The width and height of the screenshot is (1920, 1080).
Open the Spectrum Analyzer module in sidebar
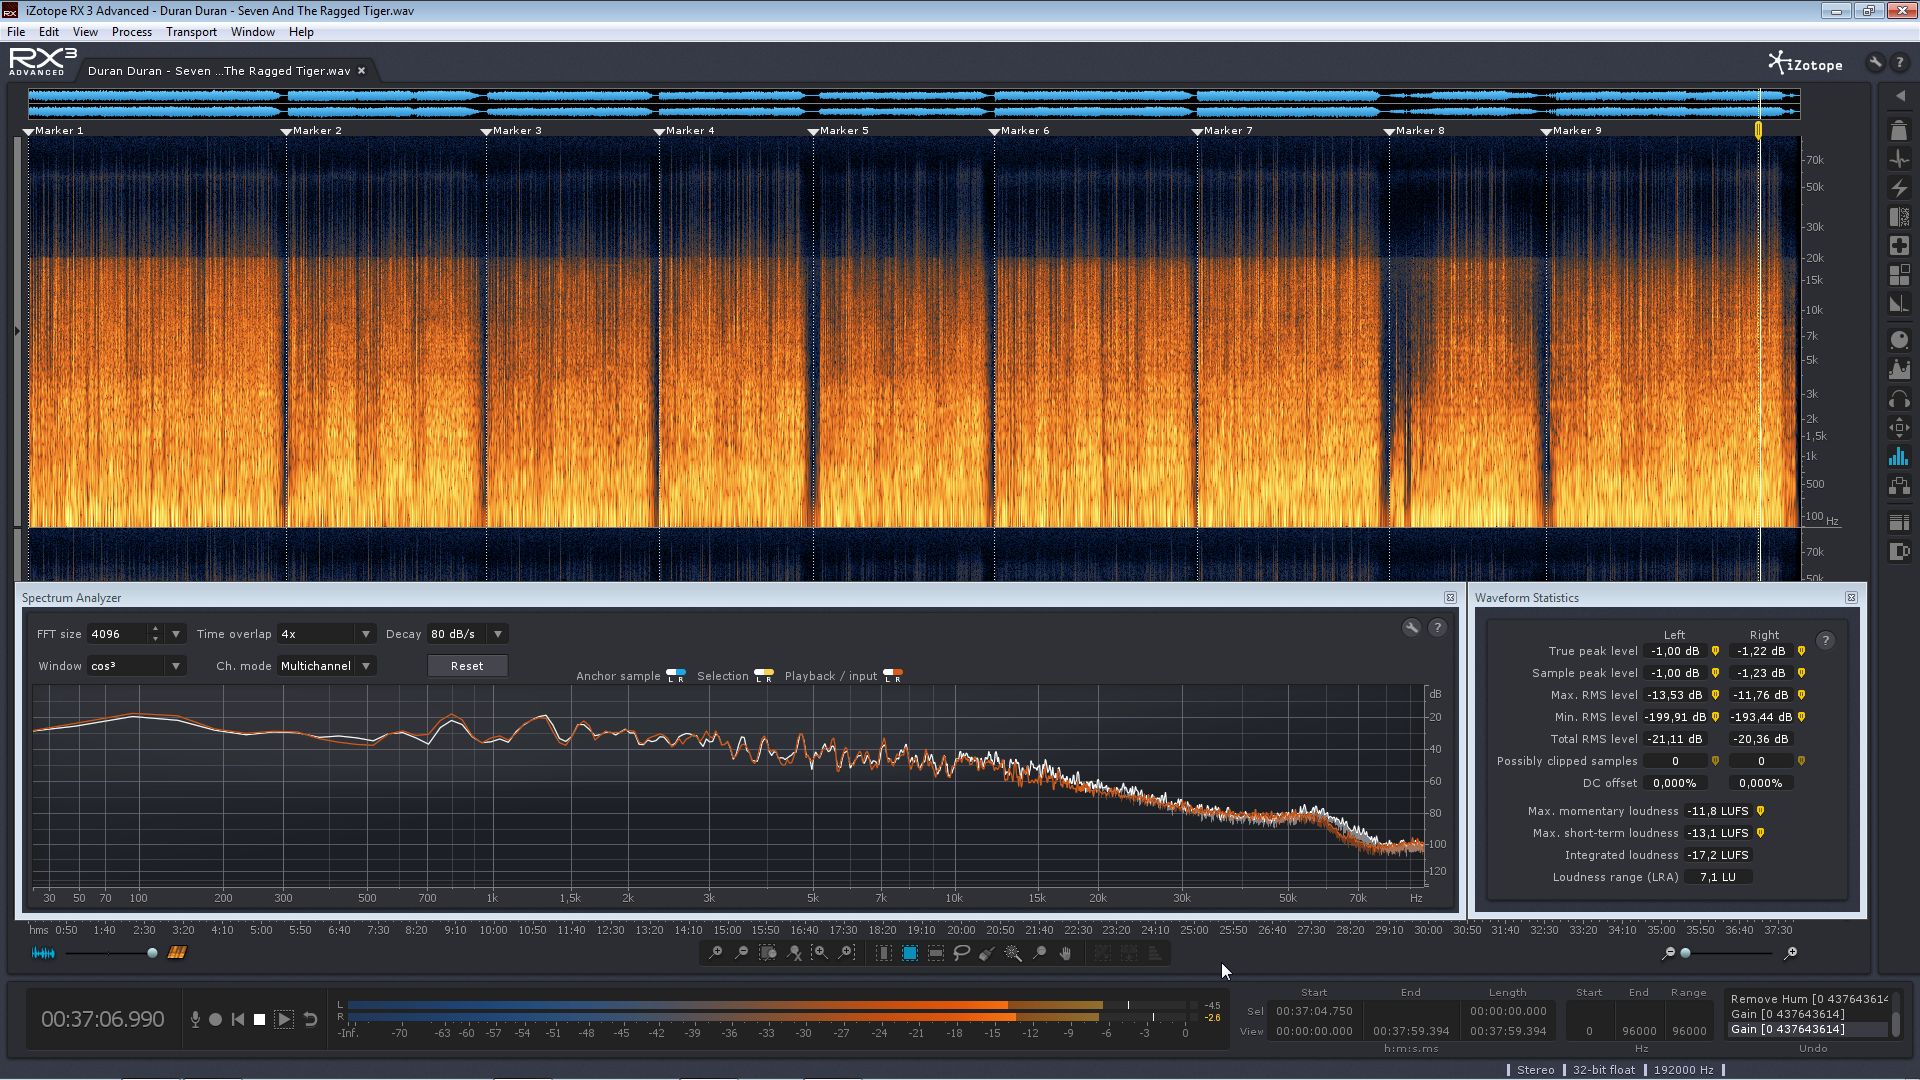pos(1899,457)
